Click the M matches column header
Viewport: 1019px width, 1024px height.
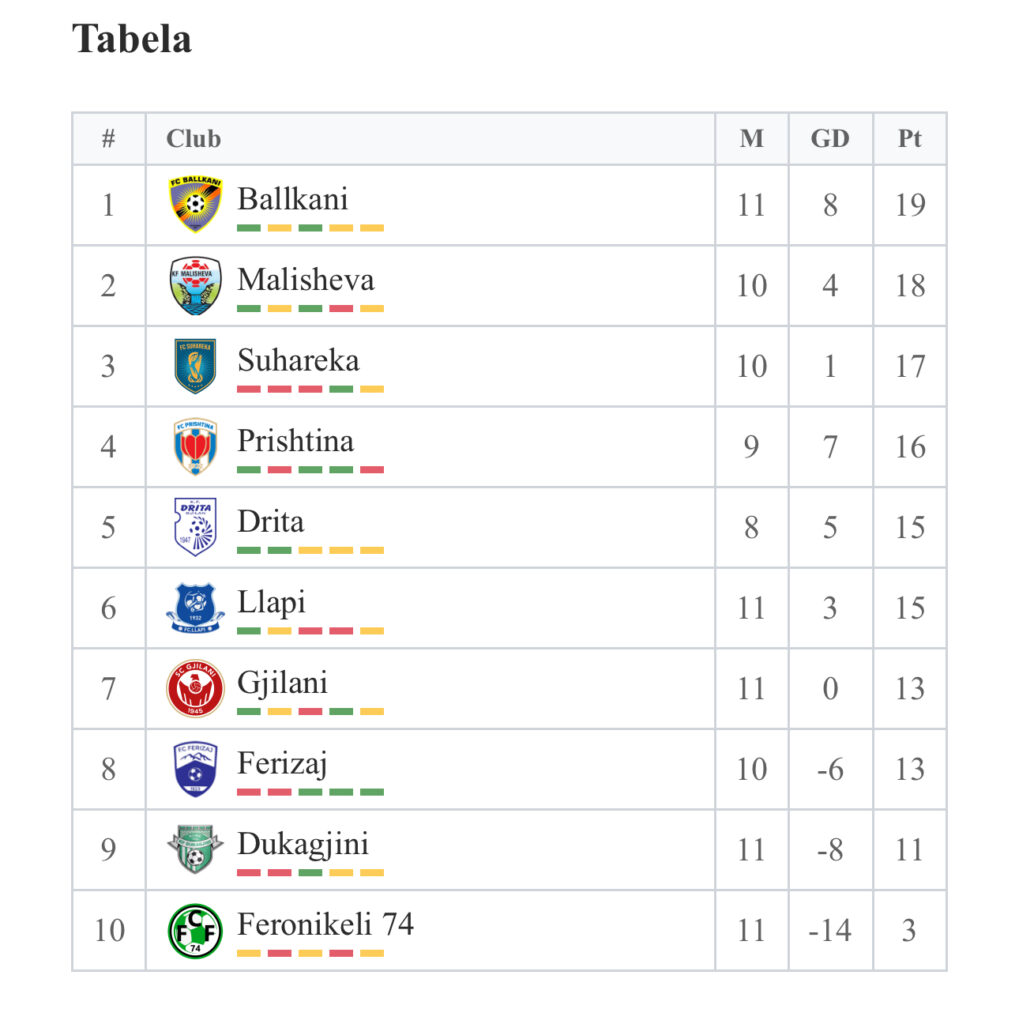point(752,138)
